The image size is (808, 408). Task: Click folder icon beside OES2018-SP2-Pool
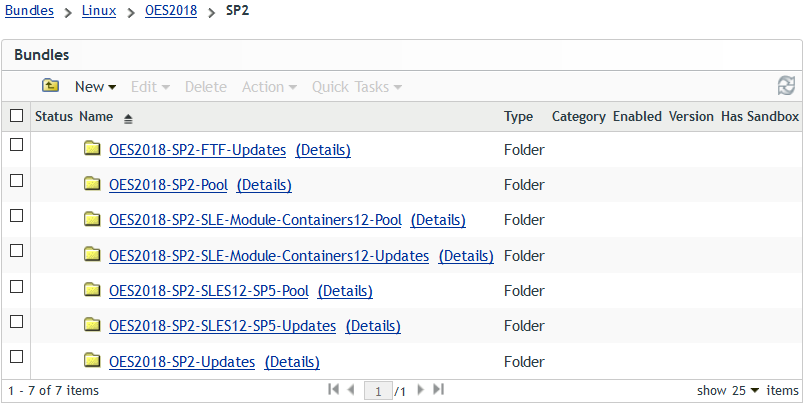click(x=93, y=184)
